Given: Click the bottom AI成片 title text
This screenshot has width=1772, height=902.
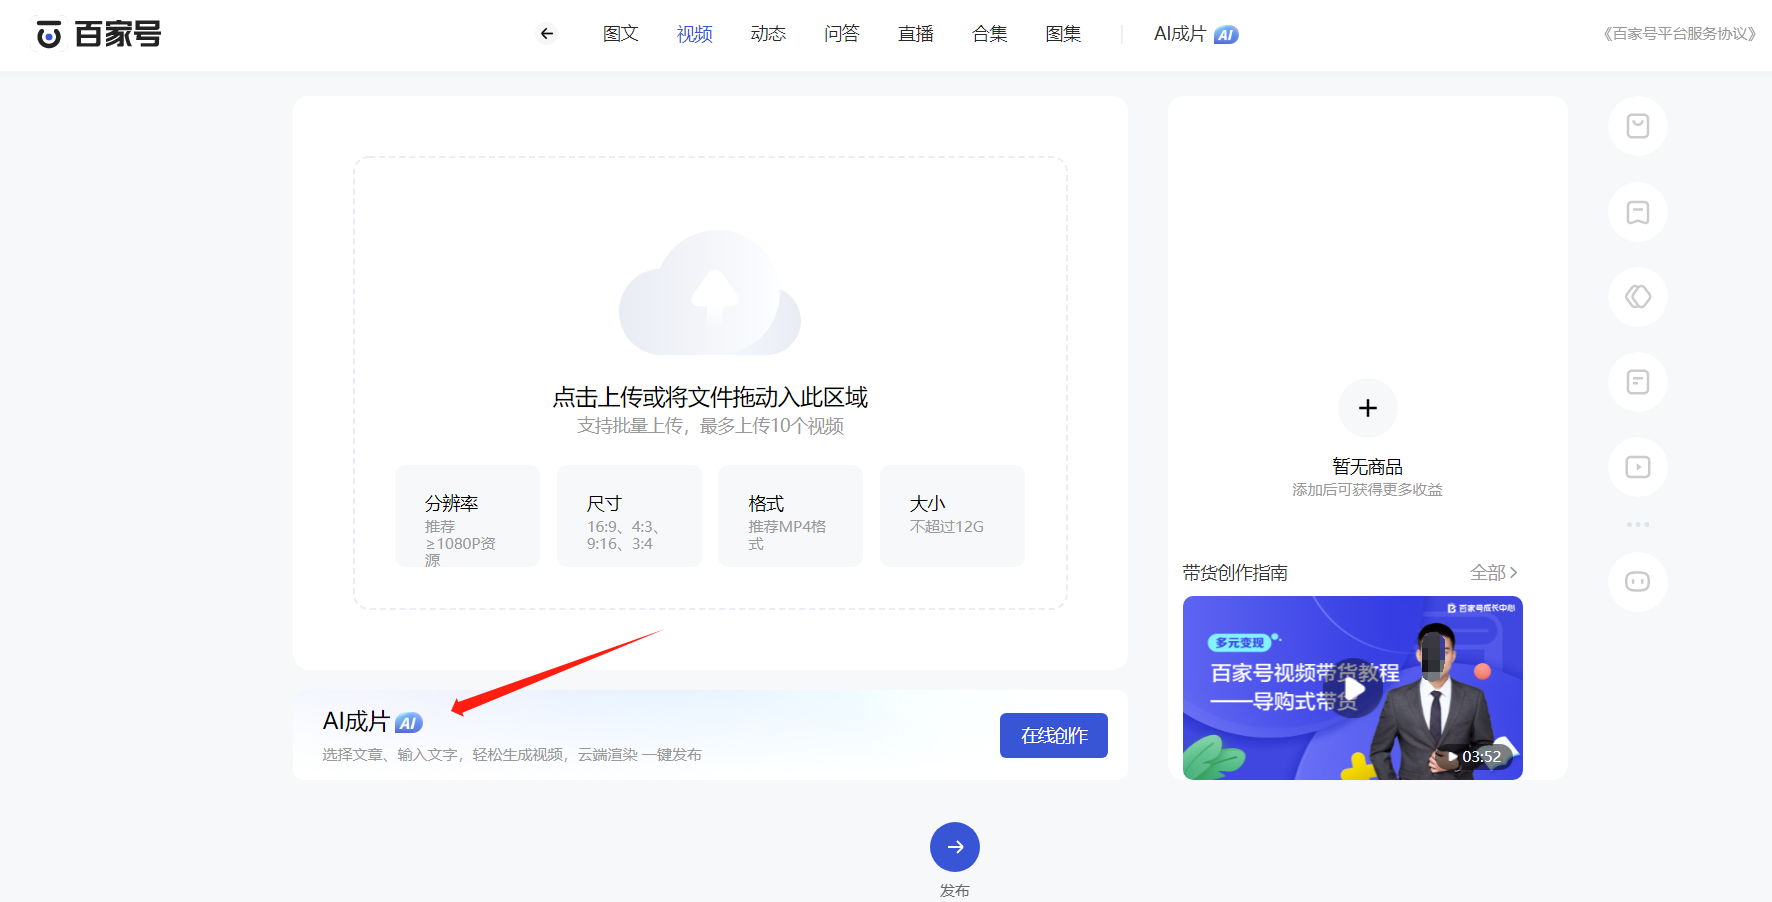Looking at the screenshot, I should tap(356, 721).
